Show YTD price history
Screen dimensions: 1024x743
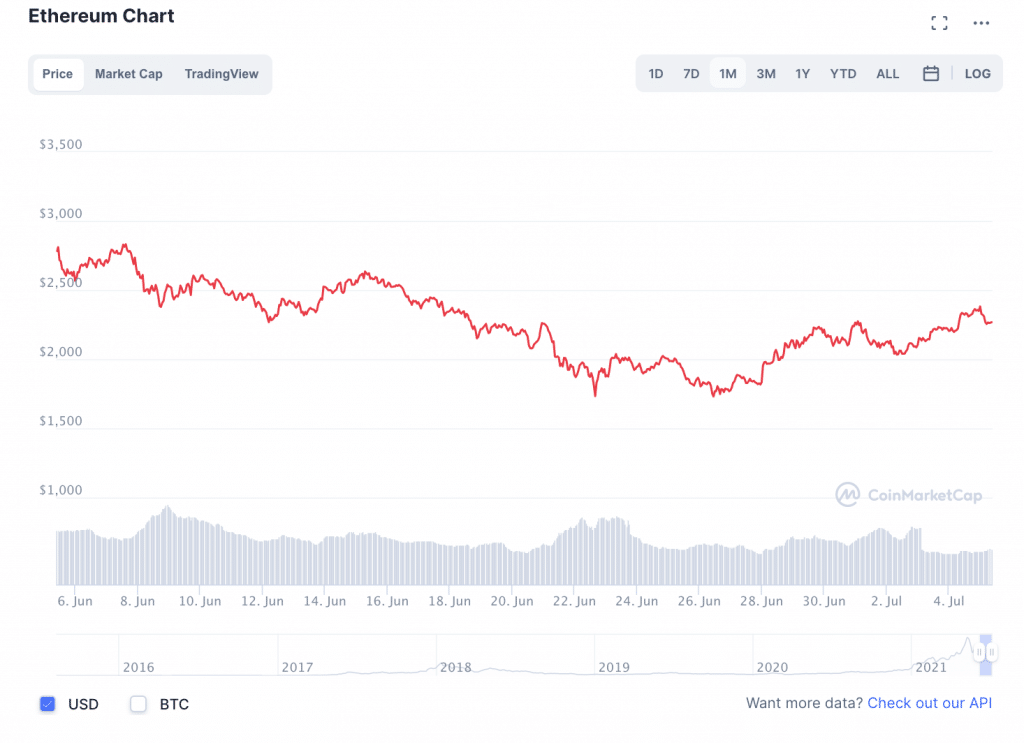(x=843, y=74)
